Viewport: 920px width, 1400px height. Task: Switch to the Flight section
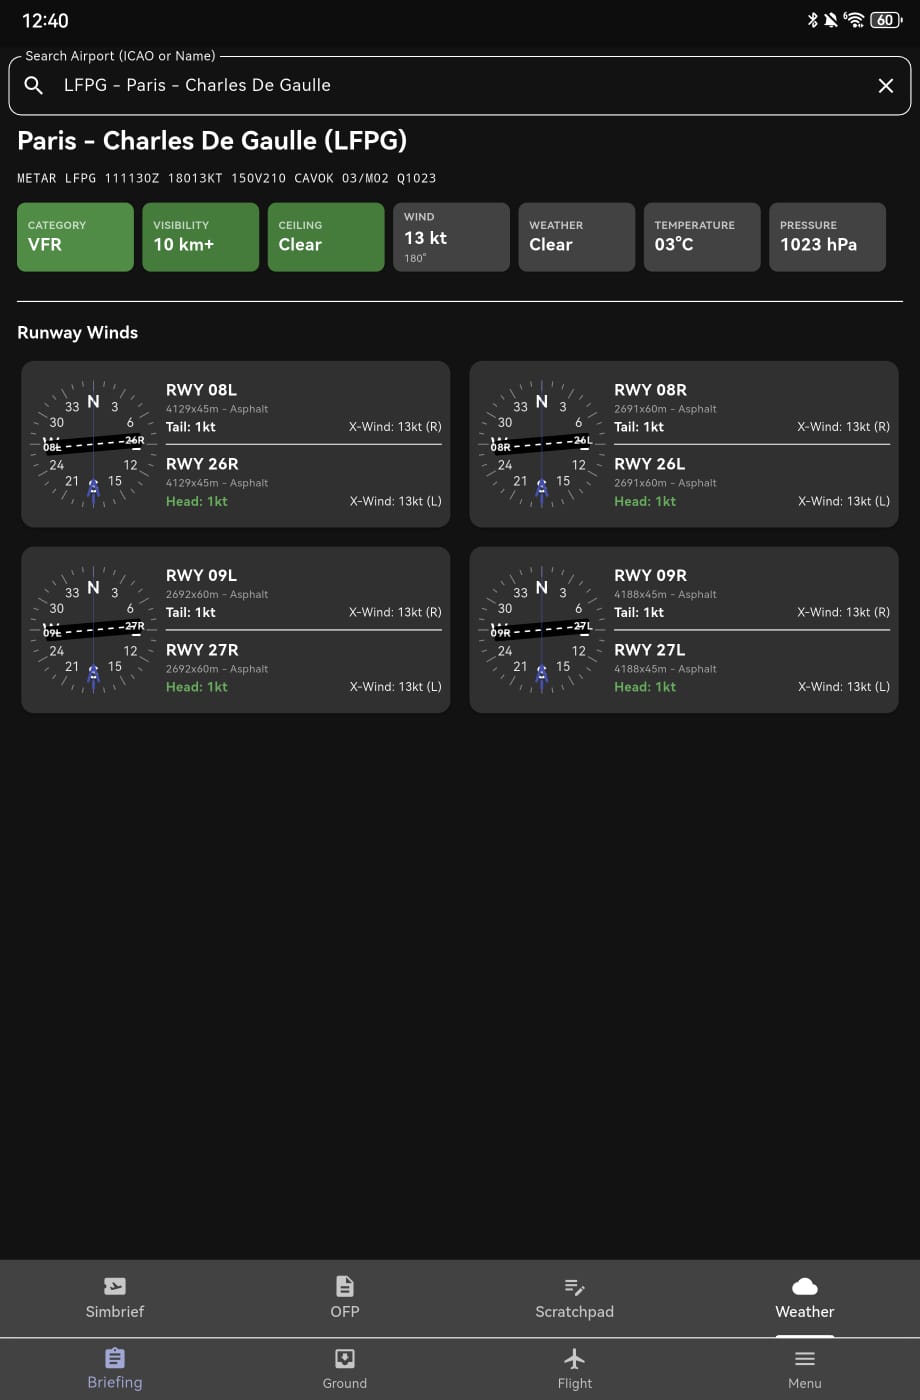click(574, 1369)
